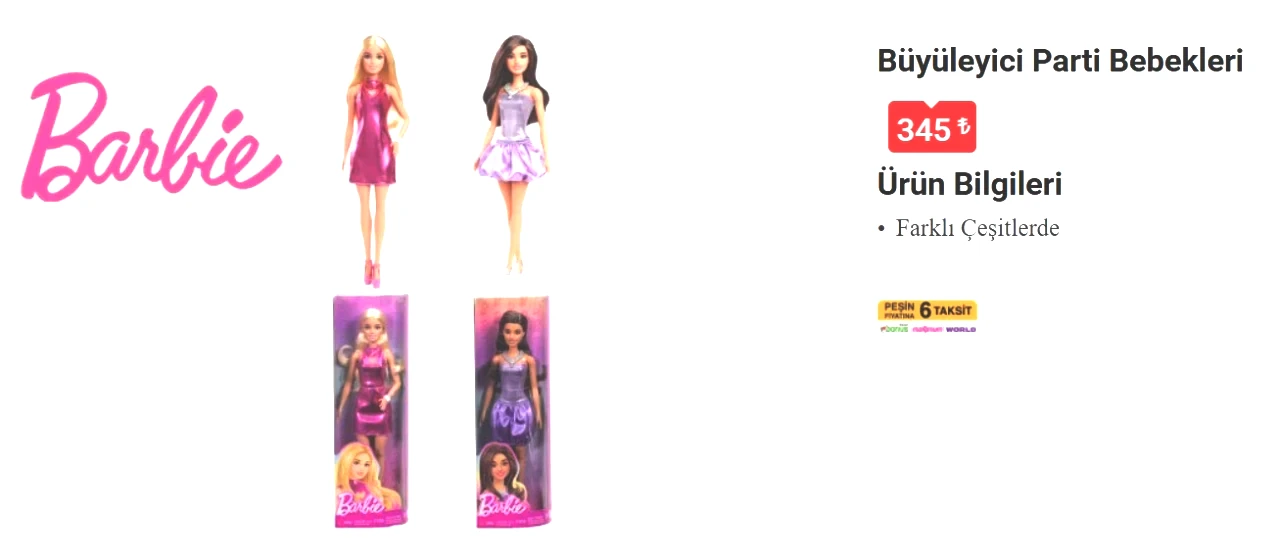Image resolution: width=1280 pixels, height=556 pixels.
Task: Click blonde face portrait on pink box
Action: 359,465
